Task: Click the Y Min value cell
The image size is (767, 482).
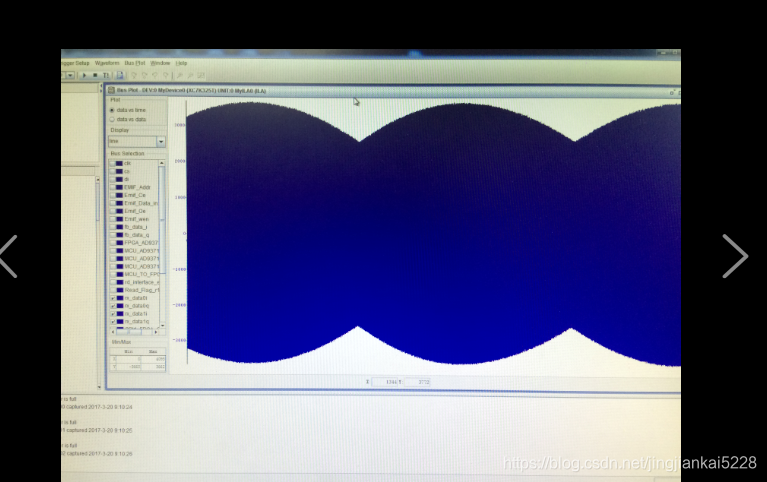Action: [129, 367]
